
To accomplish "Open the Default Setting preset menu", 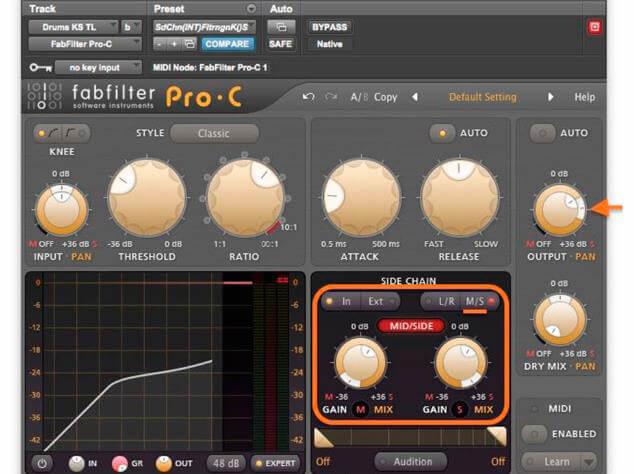I will (482, 97).
